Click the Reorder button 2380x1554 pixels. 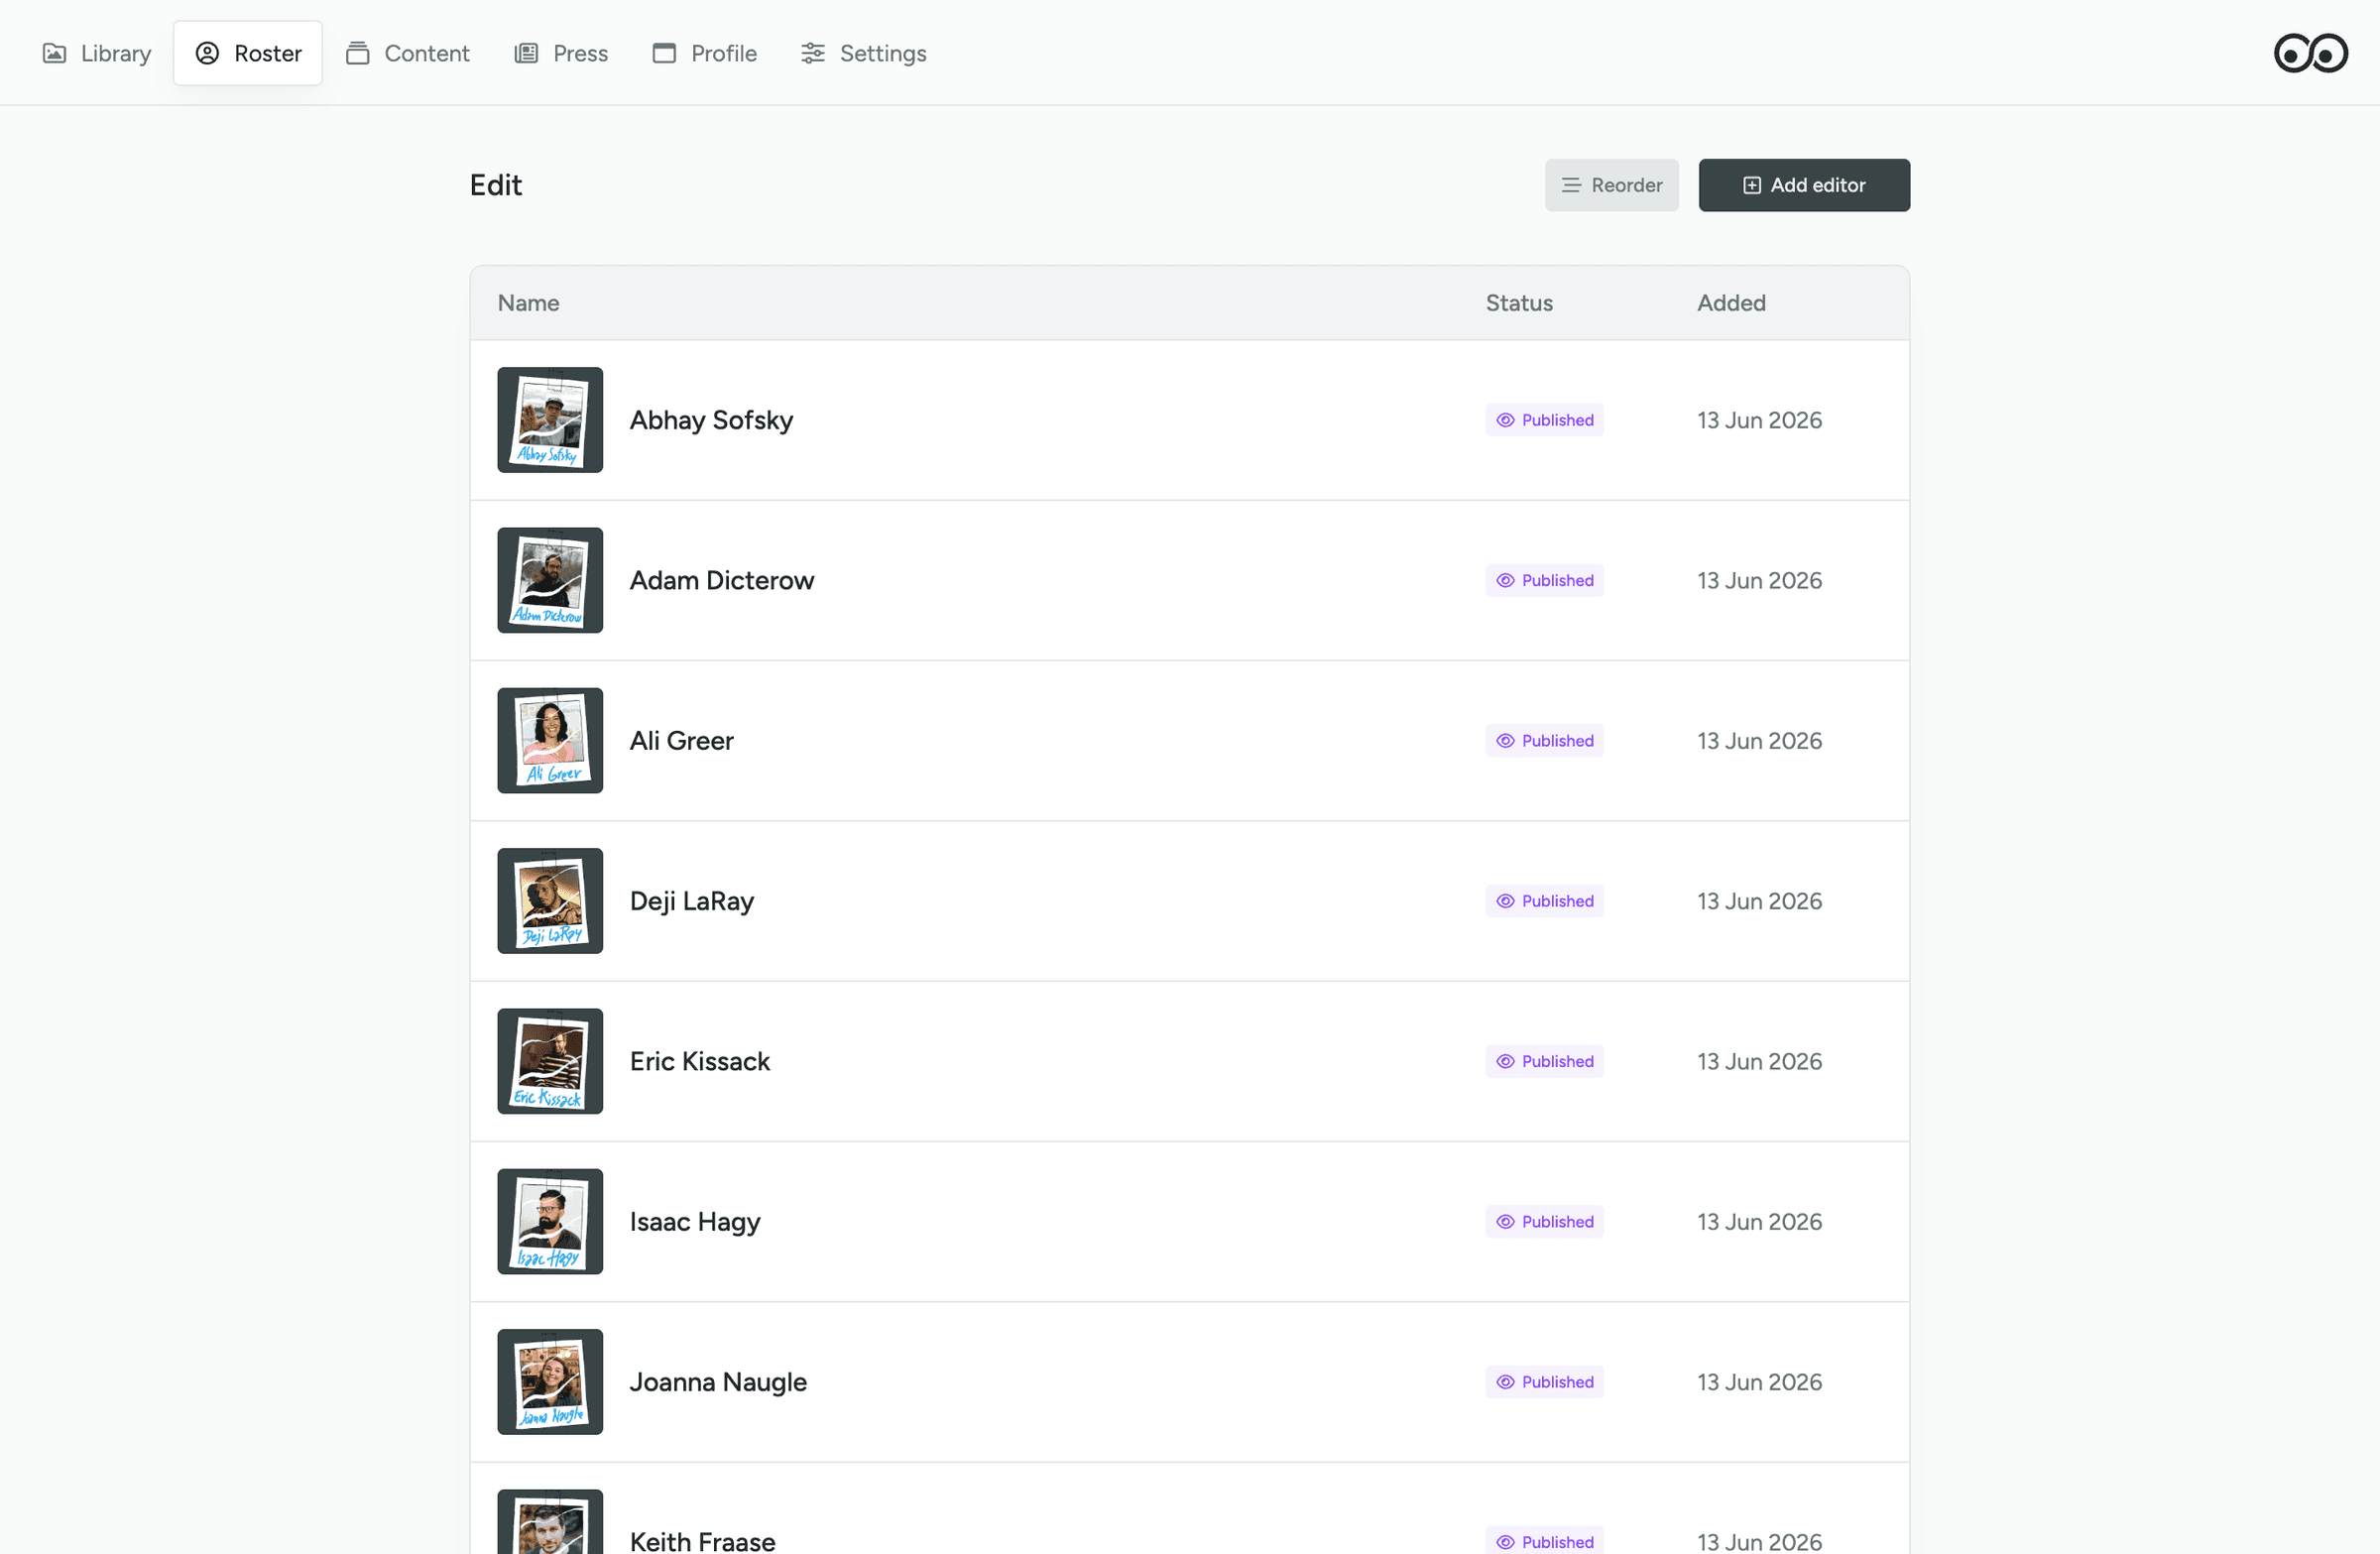1611,185
